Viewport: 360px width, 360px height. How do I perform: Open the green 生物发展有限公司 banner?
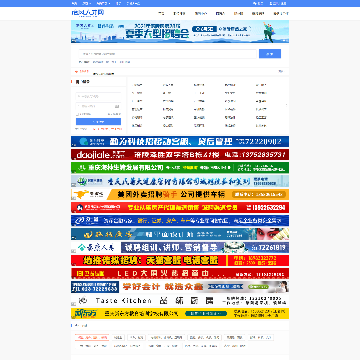pyautogui.click(x=180, y=168)
